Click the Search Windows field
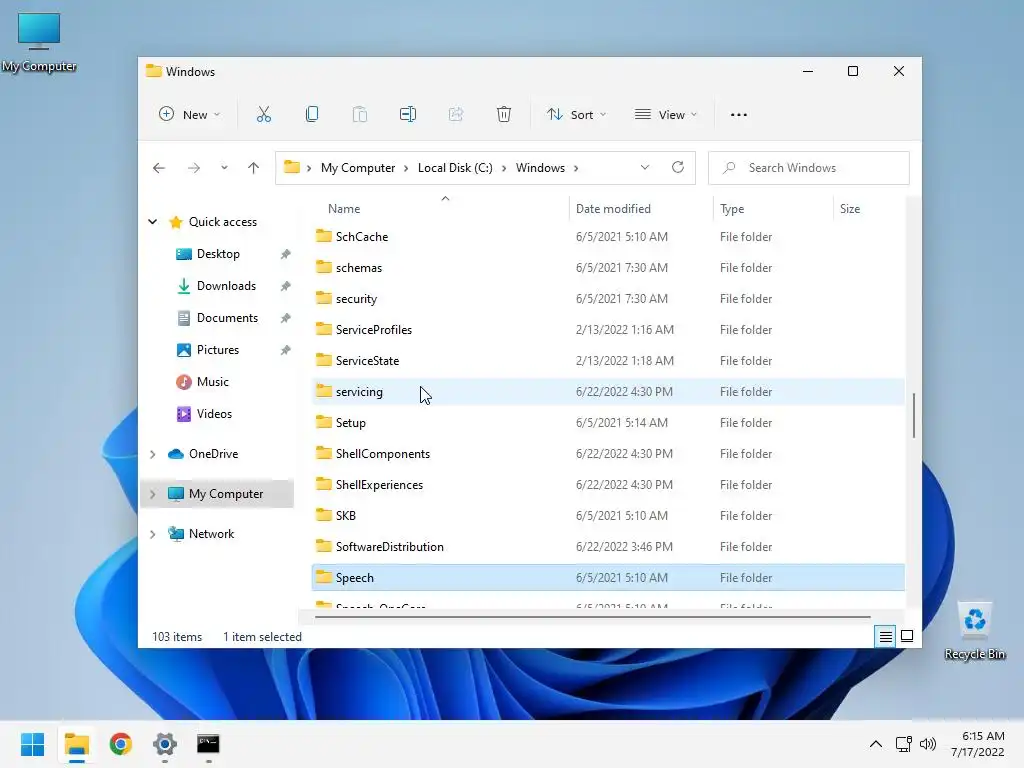This screenshot has height=768, width=1024. (x=808, y=168)
